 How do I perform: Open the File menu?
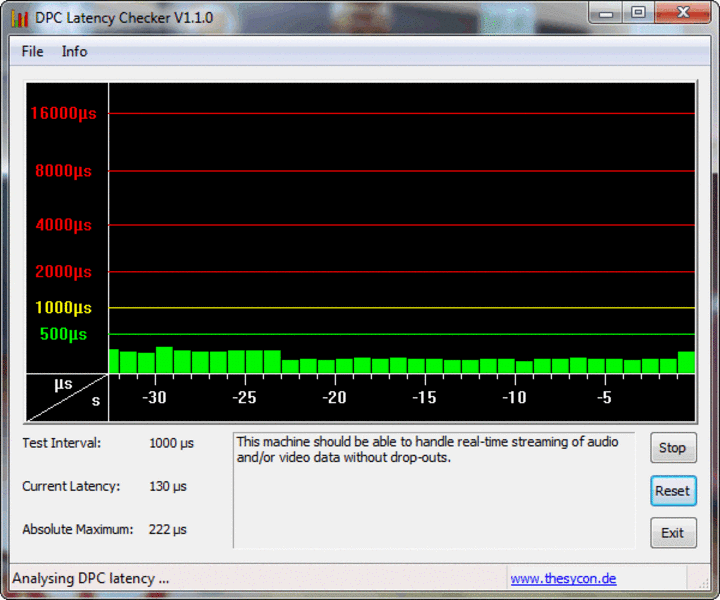point(32,51)
